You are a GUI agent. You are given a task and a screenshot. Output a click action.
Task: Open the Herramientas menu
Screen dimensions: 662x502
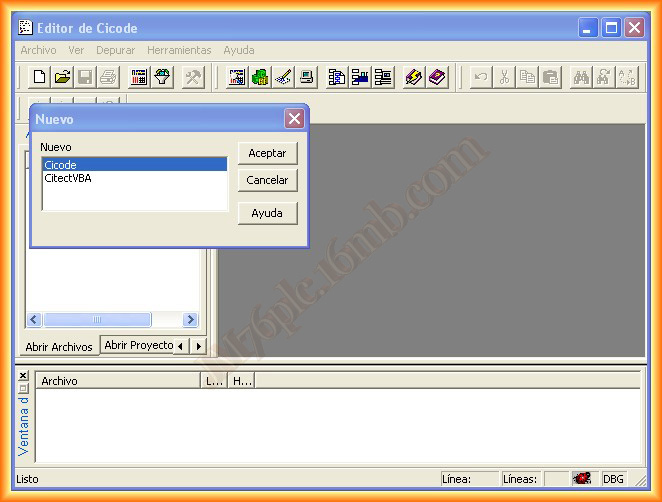[x=179, y=50]
